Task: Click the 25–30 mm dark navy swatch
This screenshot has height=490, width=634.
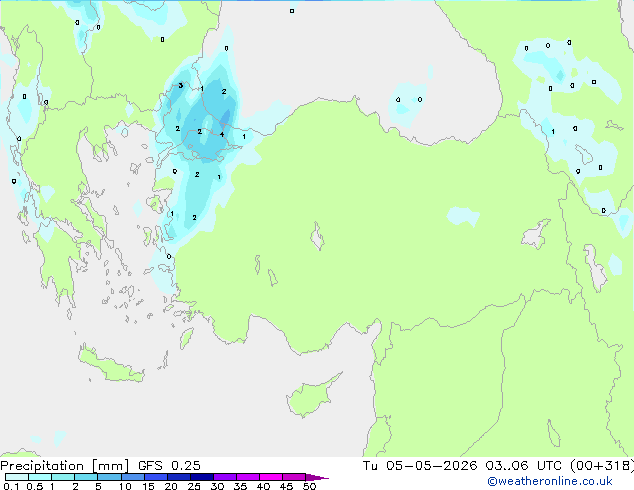Action: coord(201,477)
